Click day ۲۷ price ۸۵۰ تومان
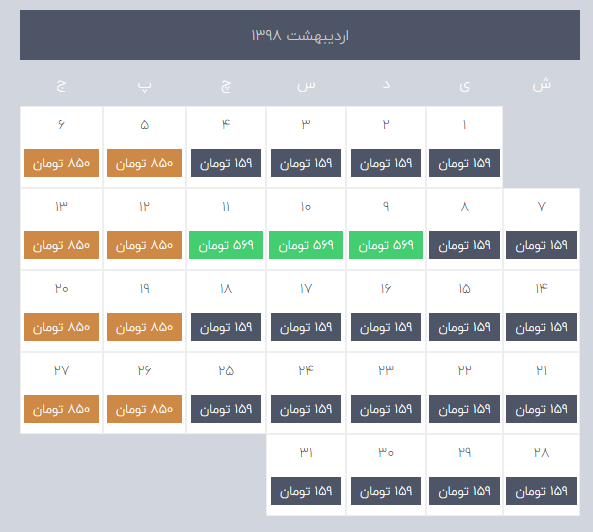This screenshot has width=593, height=532. 61,409
